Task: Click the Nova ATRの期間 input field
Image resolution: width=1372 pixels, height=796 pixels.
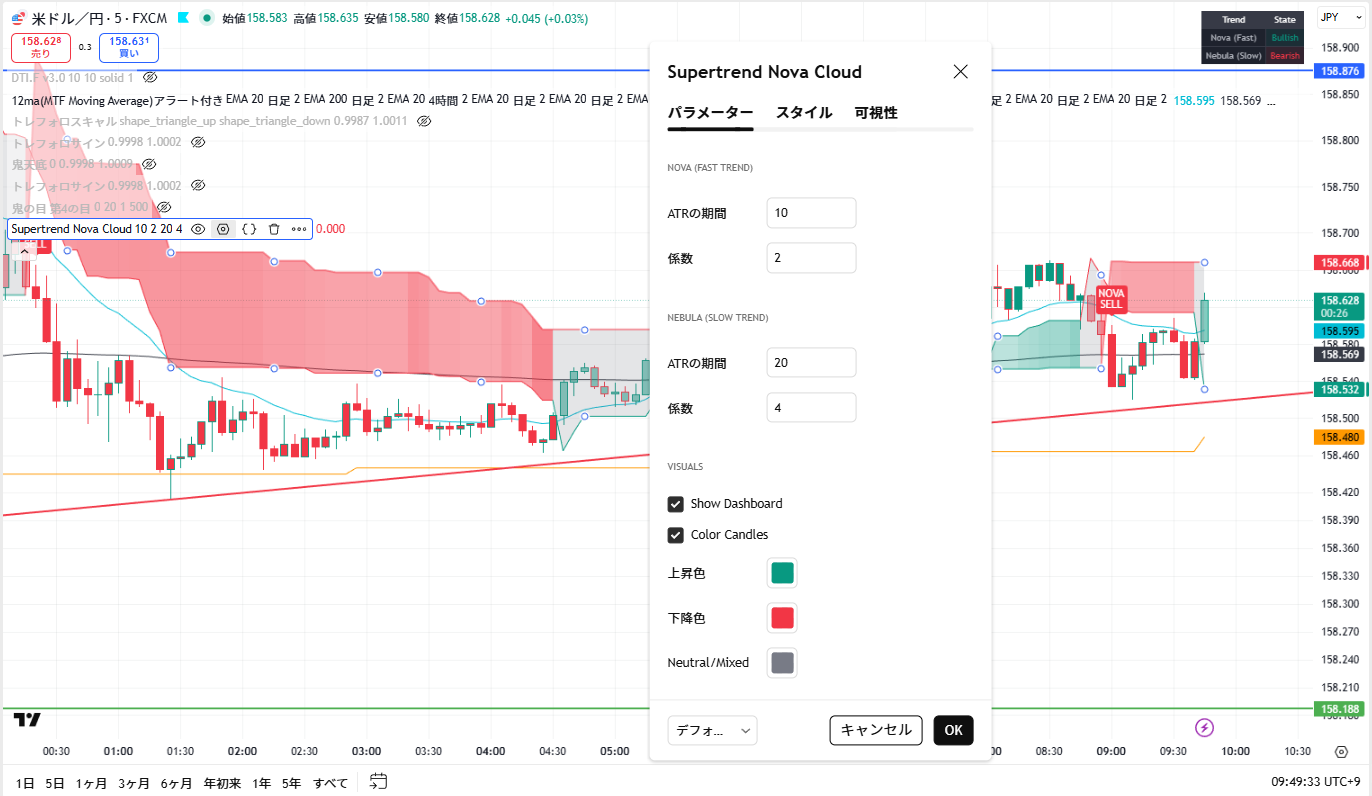Action: tap(811, 213)
